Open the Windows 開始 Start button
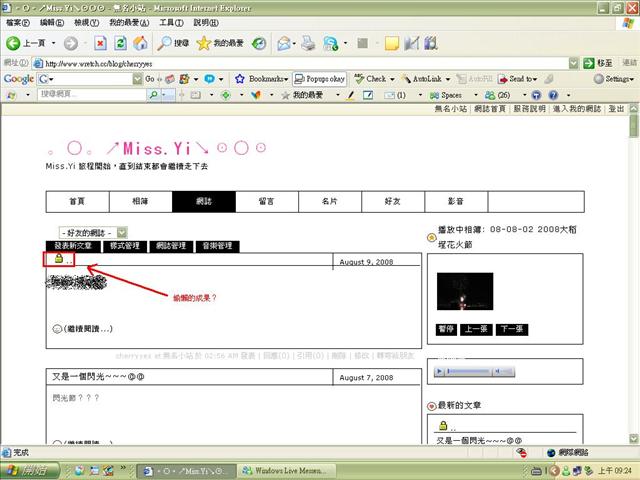The height and width of the screenshot is (480, 640). pyautogui.click(x=28, y=471)
